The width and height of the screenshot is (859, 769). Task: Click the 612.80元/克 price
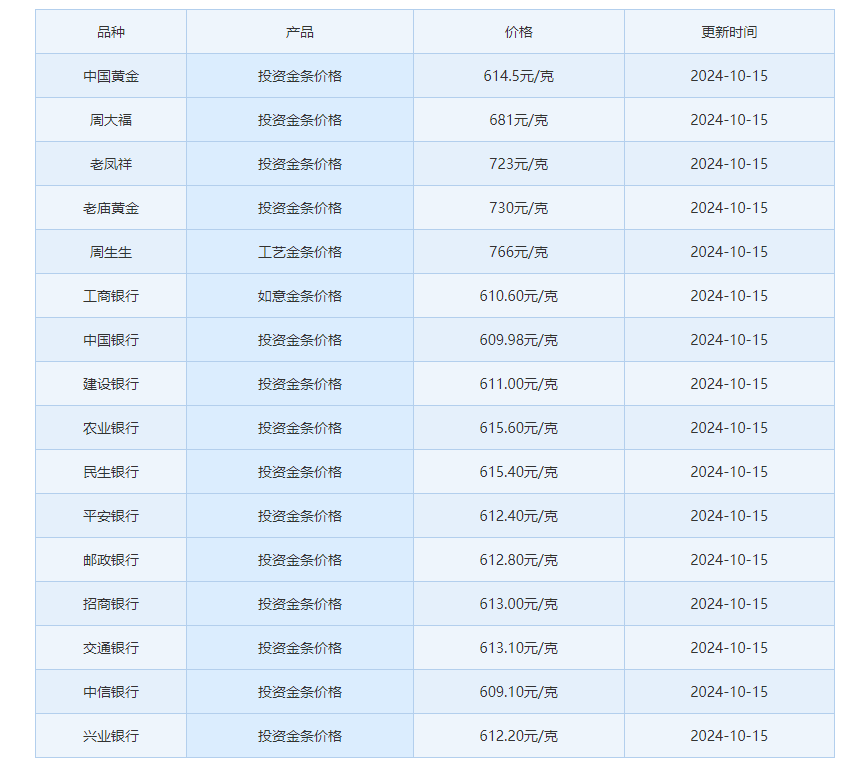click(518, 560)
